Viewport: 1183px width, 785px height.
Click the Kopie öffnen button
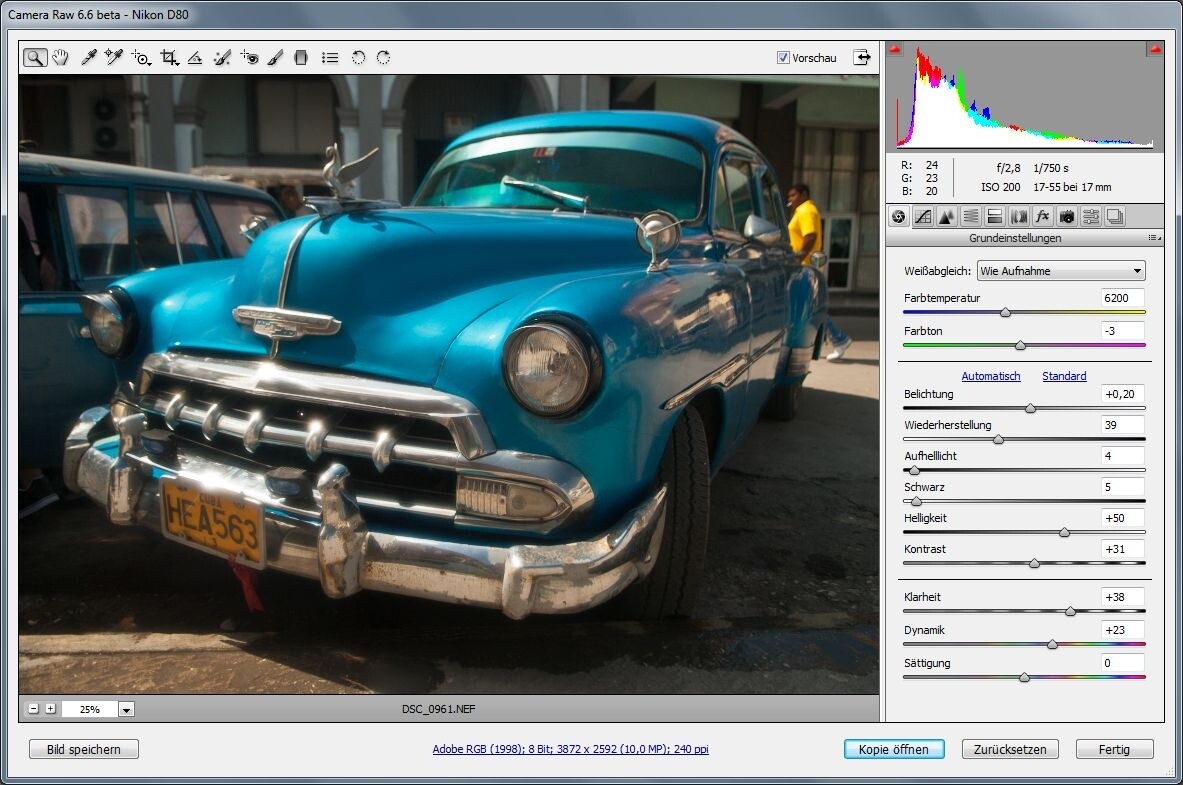click(x=893, y=748)
